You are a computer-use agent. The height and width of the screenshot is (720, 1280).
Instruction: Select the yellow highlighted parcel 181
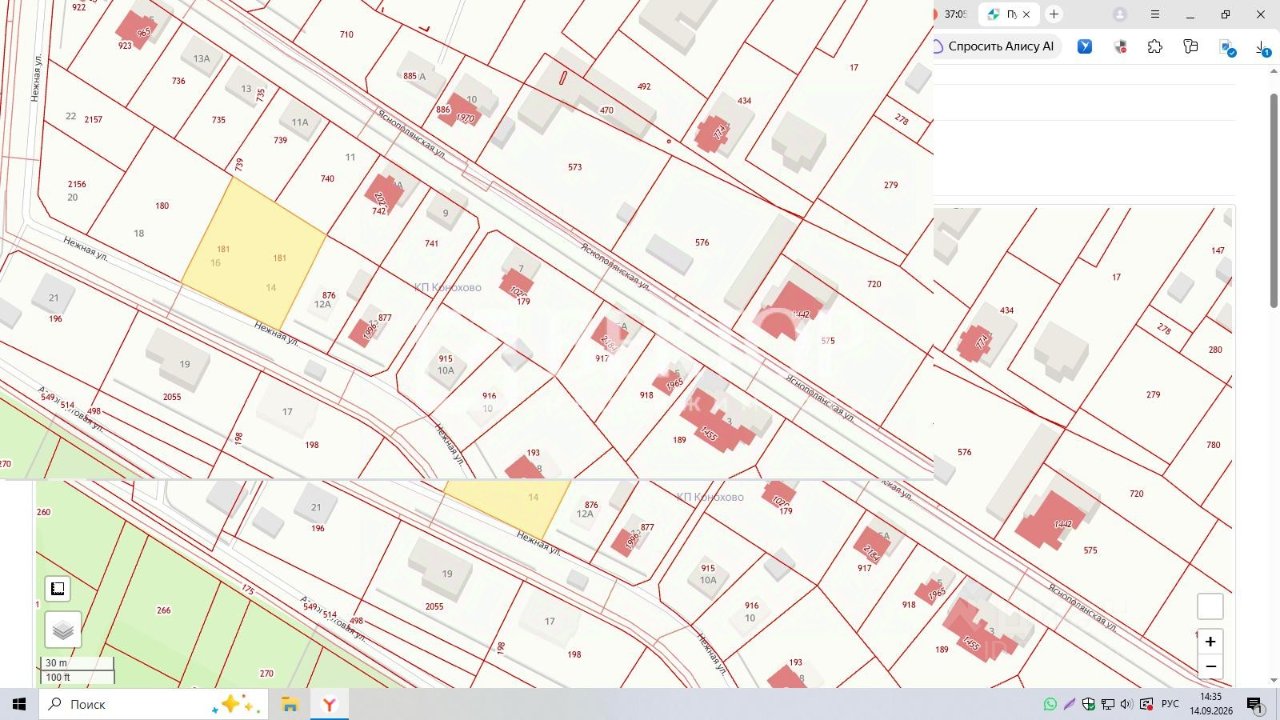click(x=254, y=255)
